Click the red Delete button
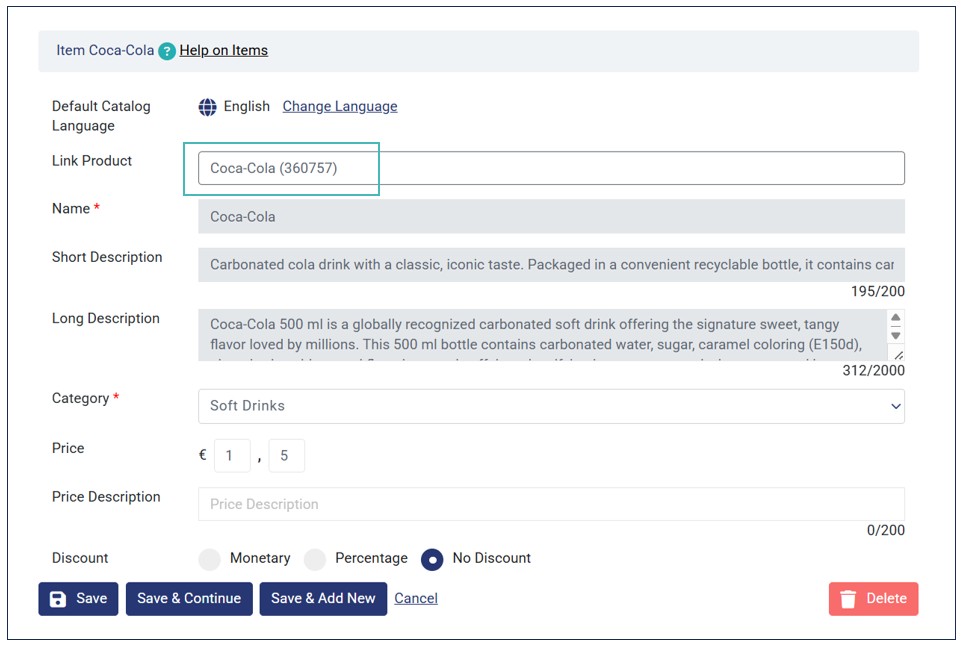The width and height of the screenshot is (964, 646). [873, 599]
